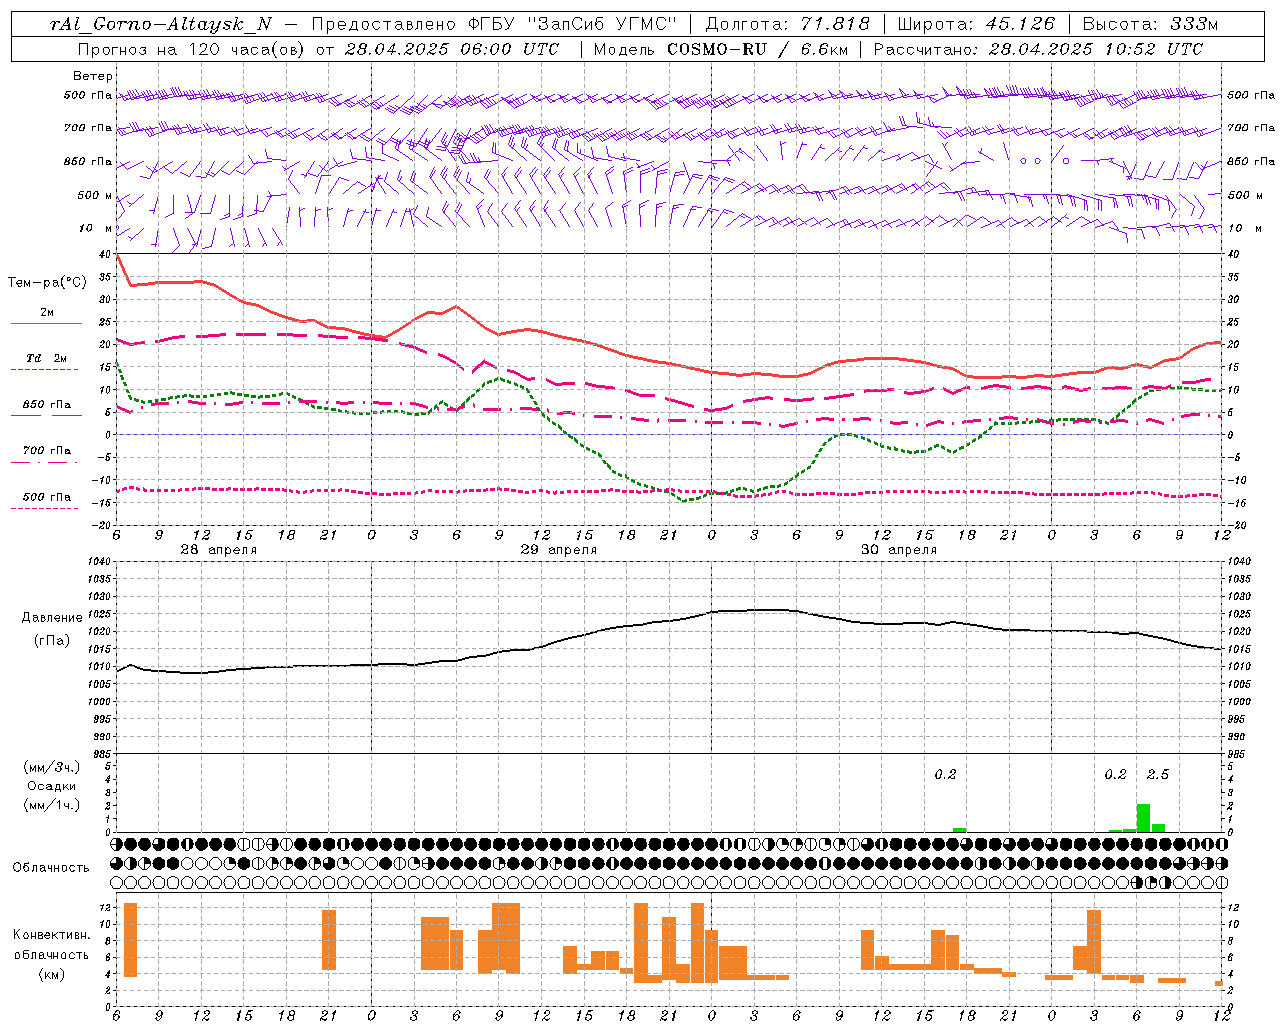Image resolution: width=1280 pixels, height=1024 pixels.
Task: Select the 'Широта: 45.126' latitude value
Action: 976,25
